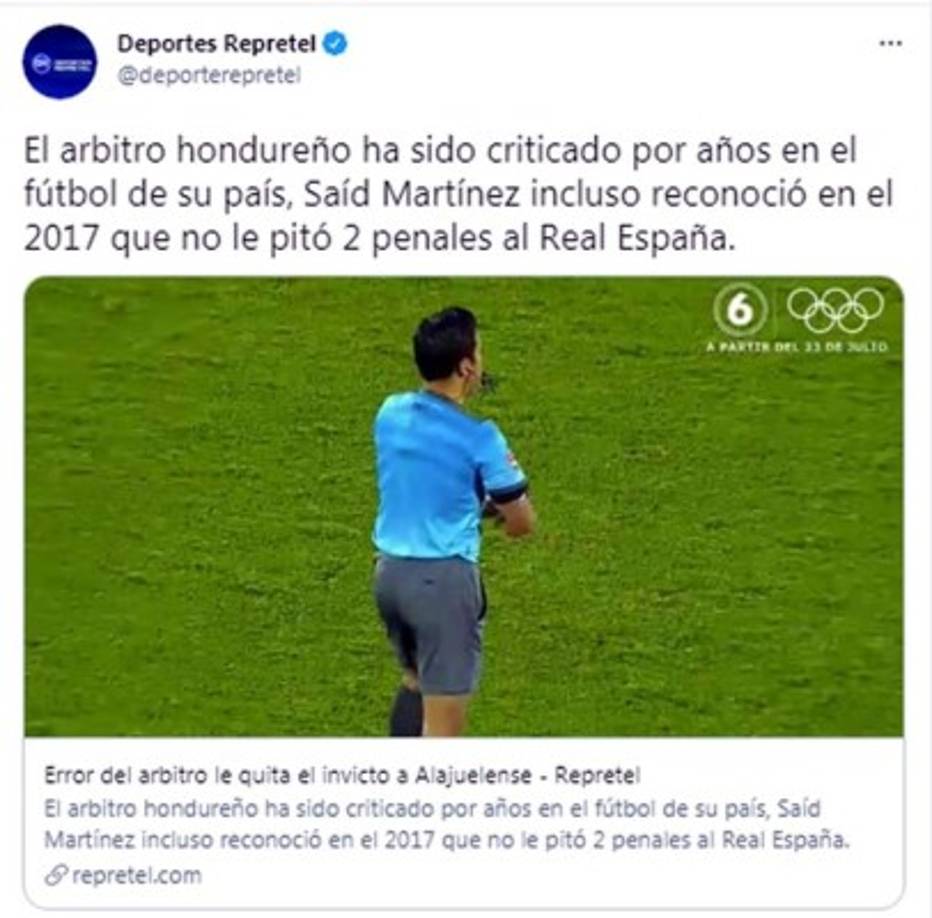Click the Olympic rings logo in the image

835,310
